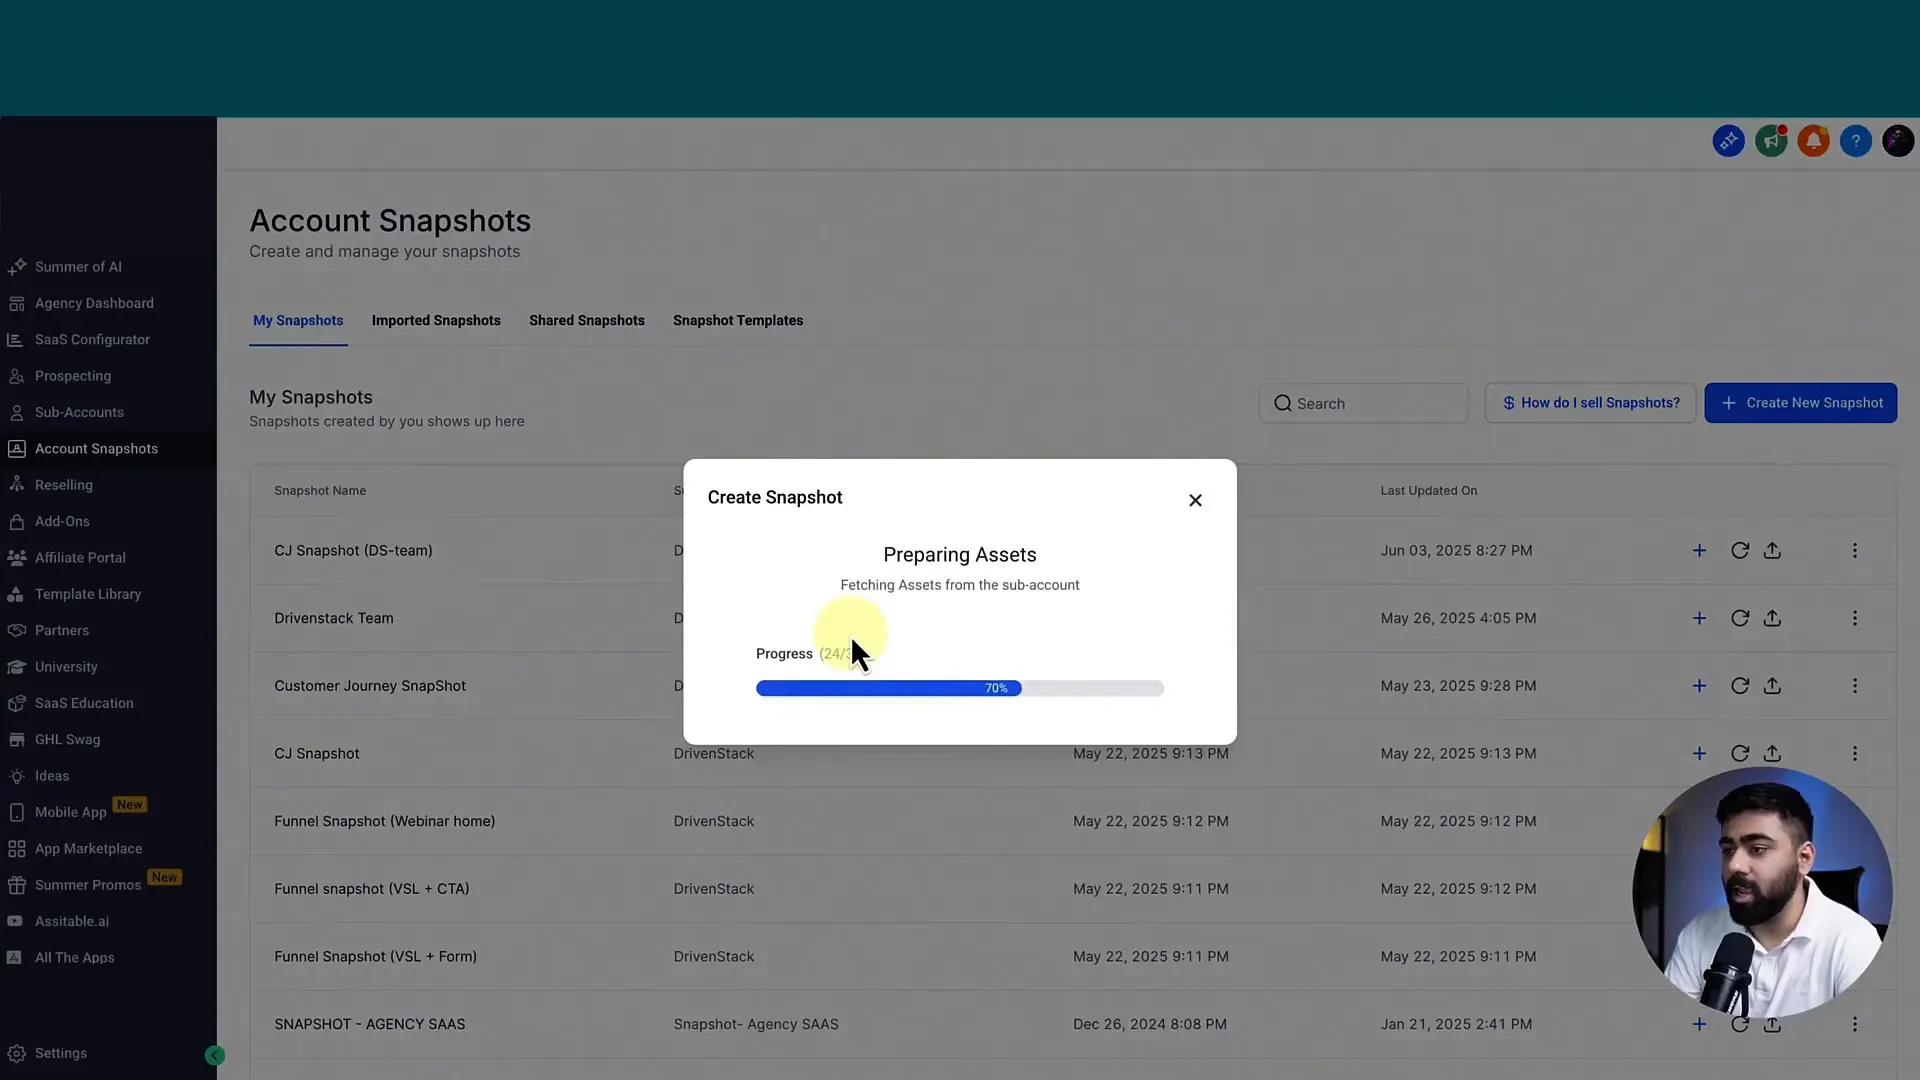Switch to Imported Snapshots tab

click(x=436, y=321)
